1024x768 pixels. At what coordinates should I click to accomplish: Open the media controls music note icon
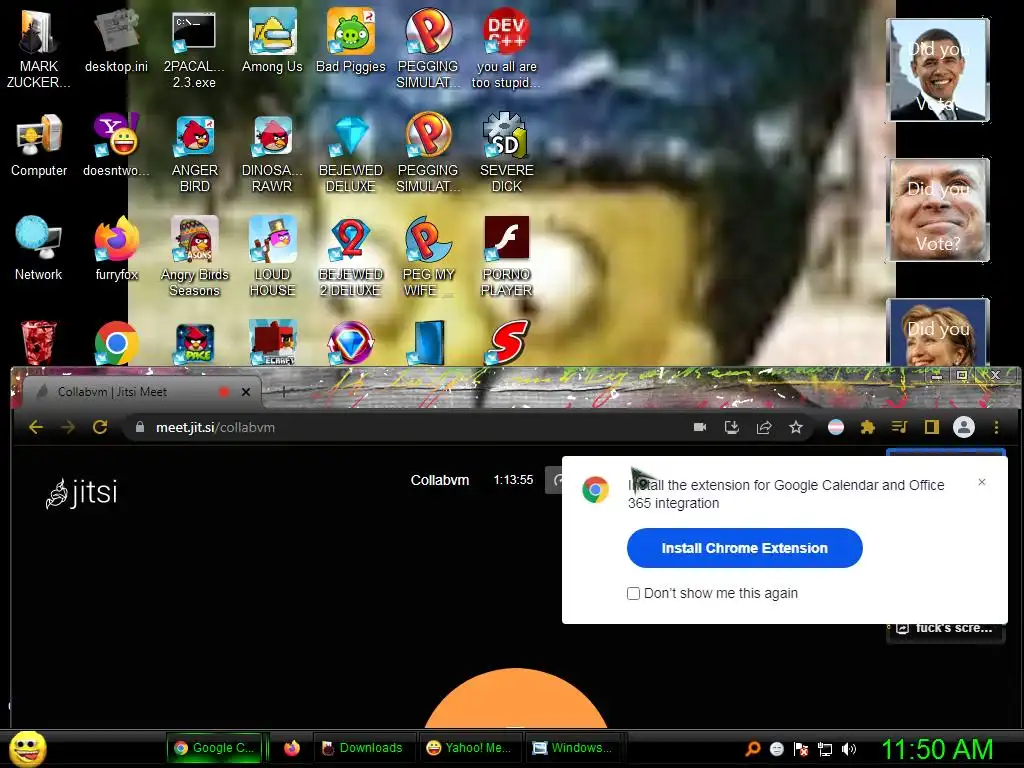[x=899, y=427]
